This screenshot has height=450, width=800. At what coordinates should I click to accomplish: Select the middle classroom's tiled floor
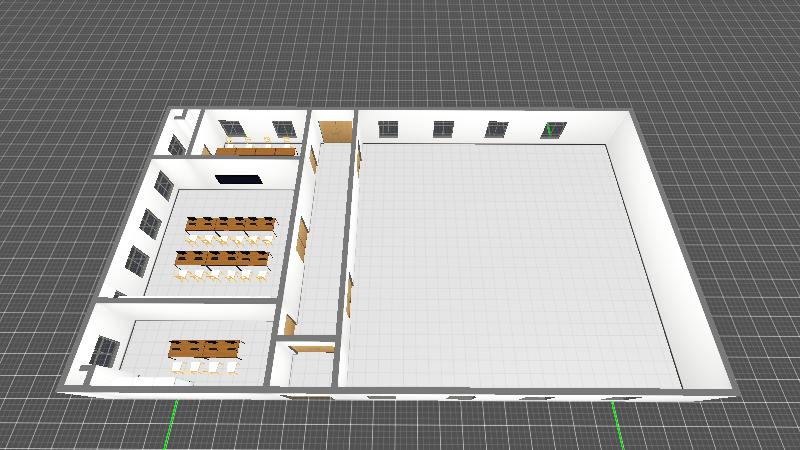[225, 285]
